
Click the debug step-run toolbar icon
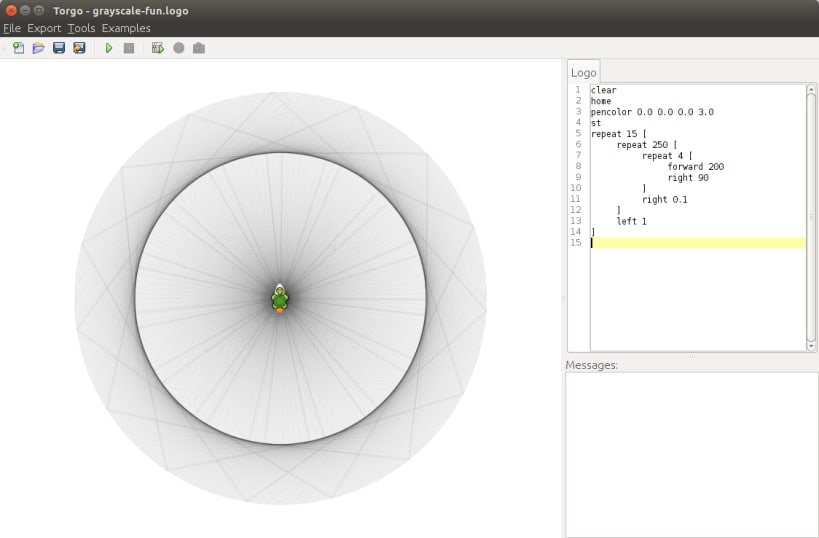[158, 48]
